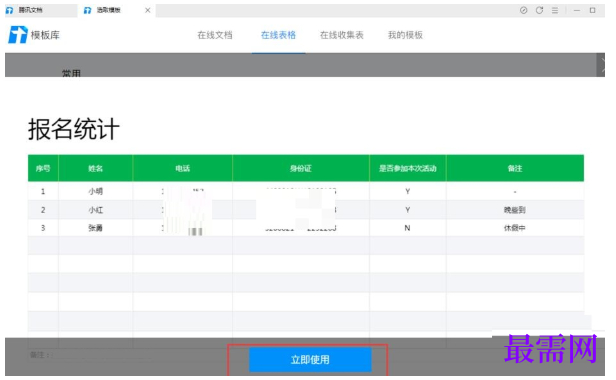Minimize the window
The image size is (616, 380).
pos(577,10)
